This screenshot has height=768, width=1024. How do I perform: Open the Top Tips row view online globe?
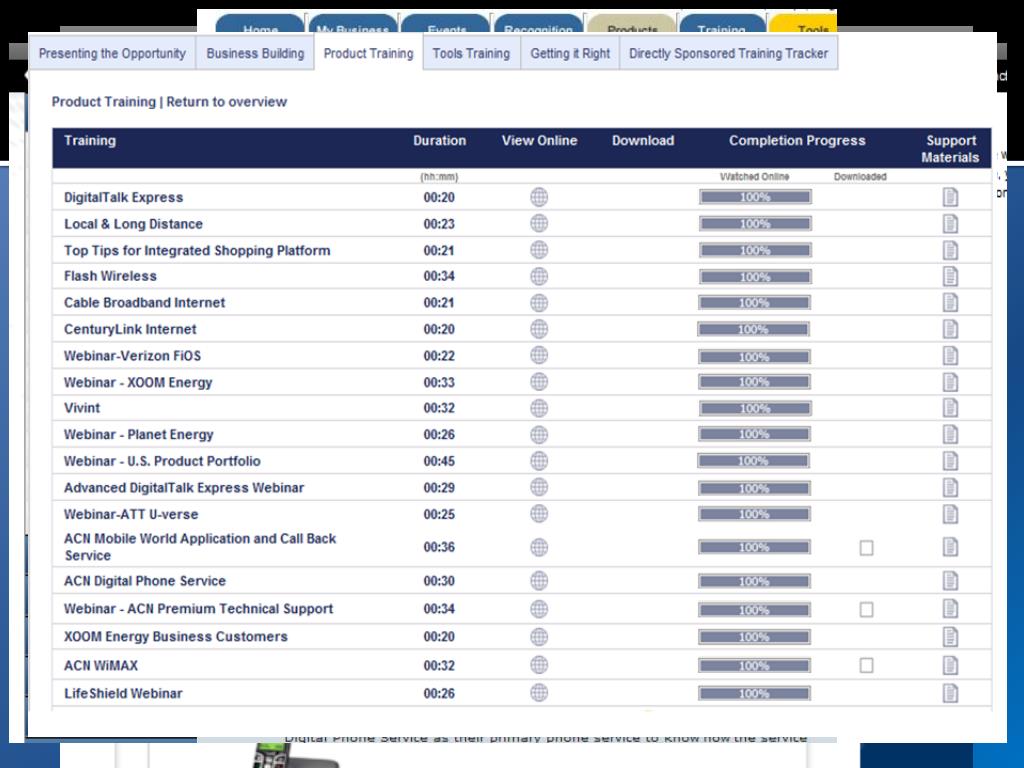(x=539, y=250)
